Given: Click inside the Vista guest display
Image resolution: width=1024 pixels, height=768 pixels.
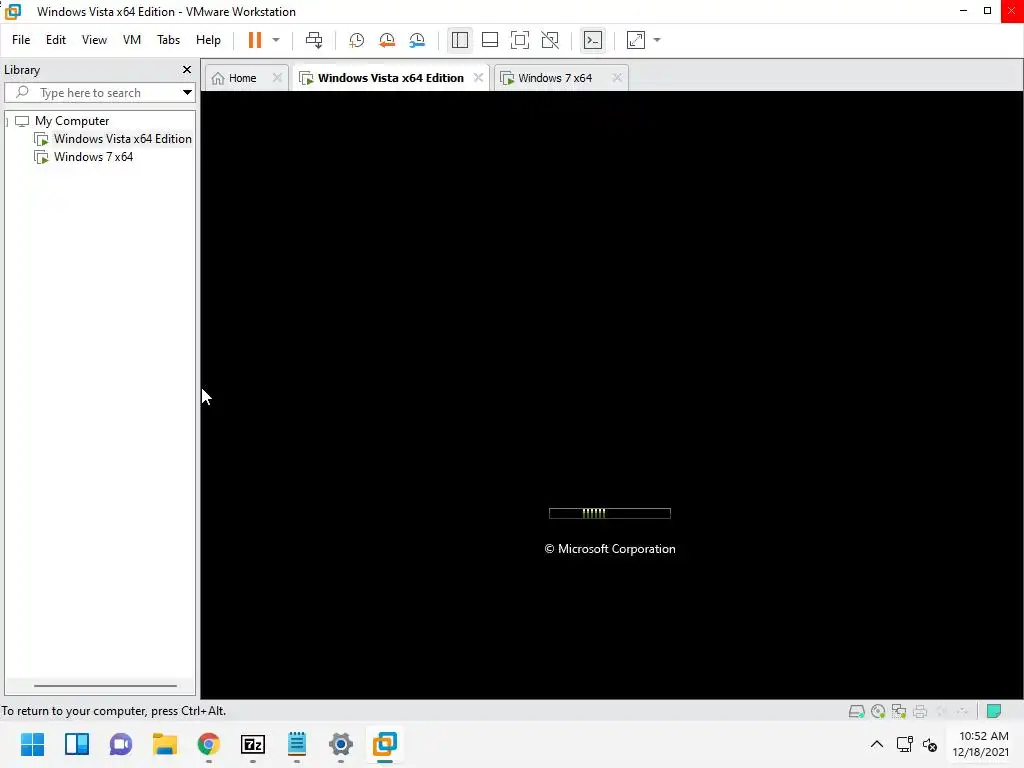Looking at the screenshot, I should pyautogui.click(x=612, y=395).
